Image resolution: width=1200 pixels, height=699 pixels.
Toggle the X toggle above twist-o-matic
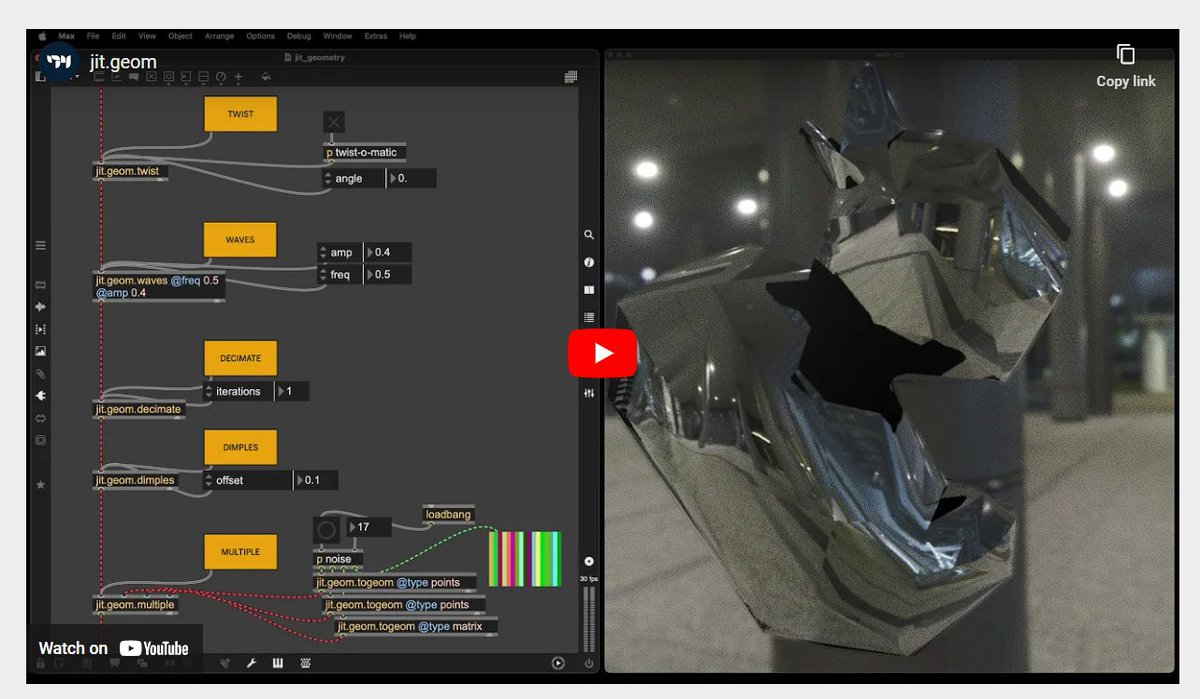coord(334,122)
